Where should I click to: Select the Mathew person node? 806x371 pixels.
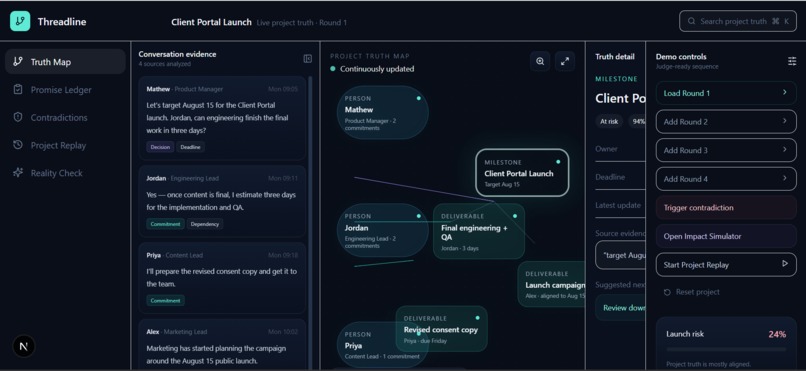382,113
